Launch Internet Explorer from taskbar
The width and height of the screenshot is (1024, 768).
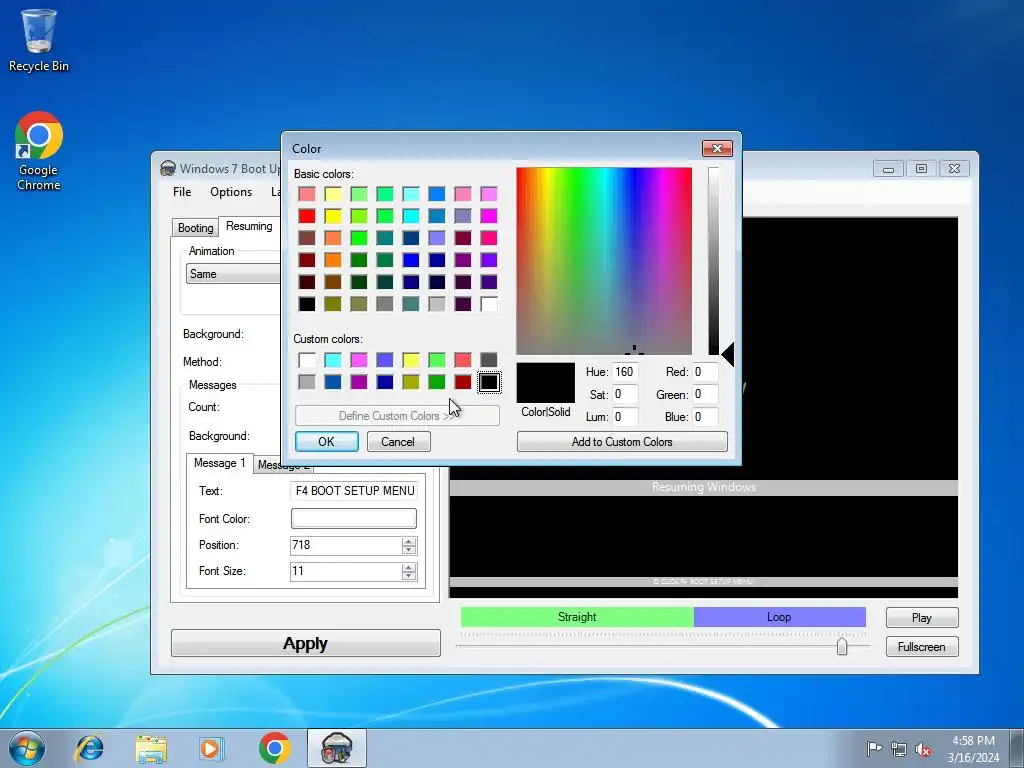[89, 748]
